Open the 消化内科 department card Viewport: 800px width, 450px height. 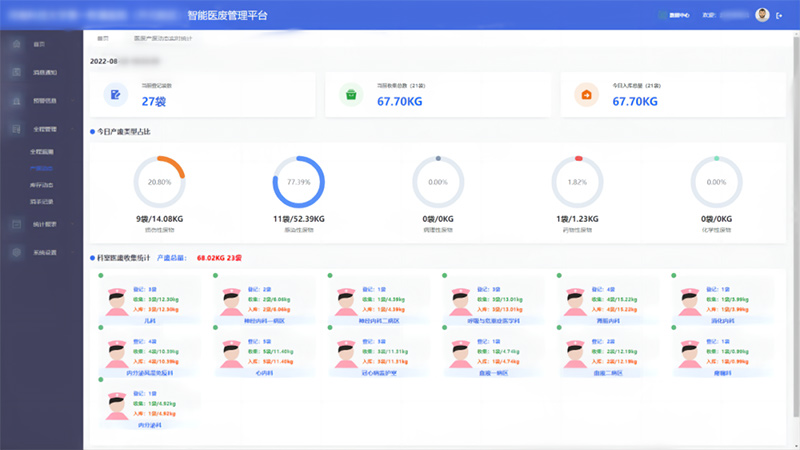[x=722, y=300]
